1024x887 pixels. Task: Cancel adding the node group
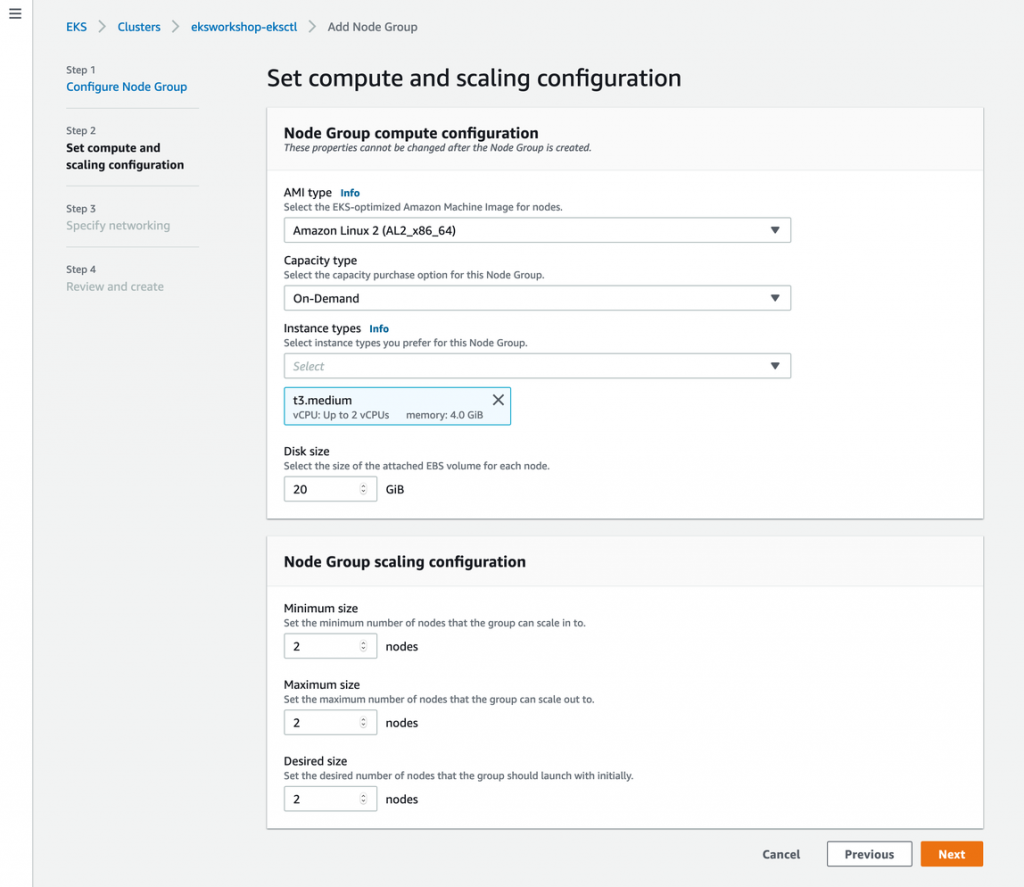click(x=781, y=854)
